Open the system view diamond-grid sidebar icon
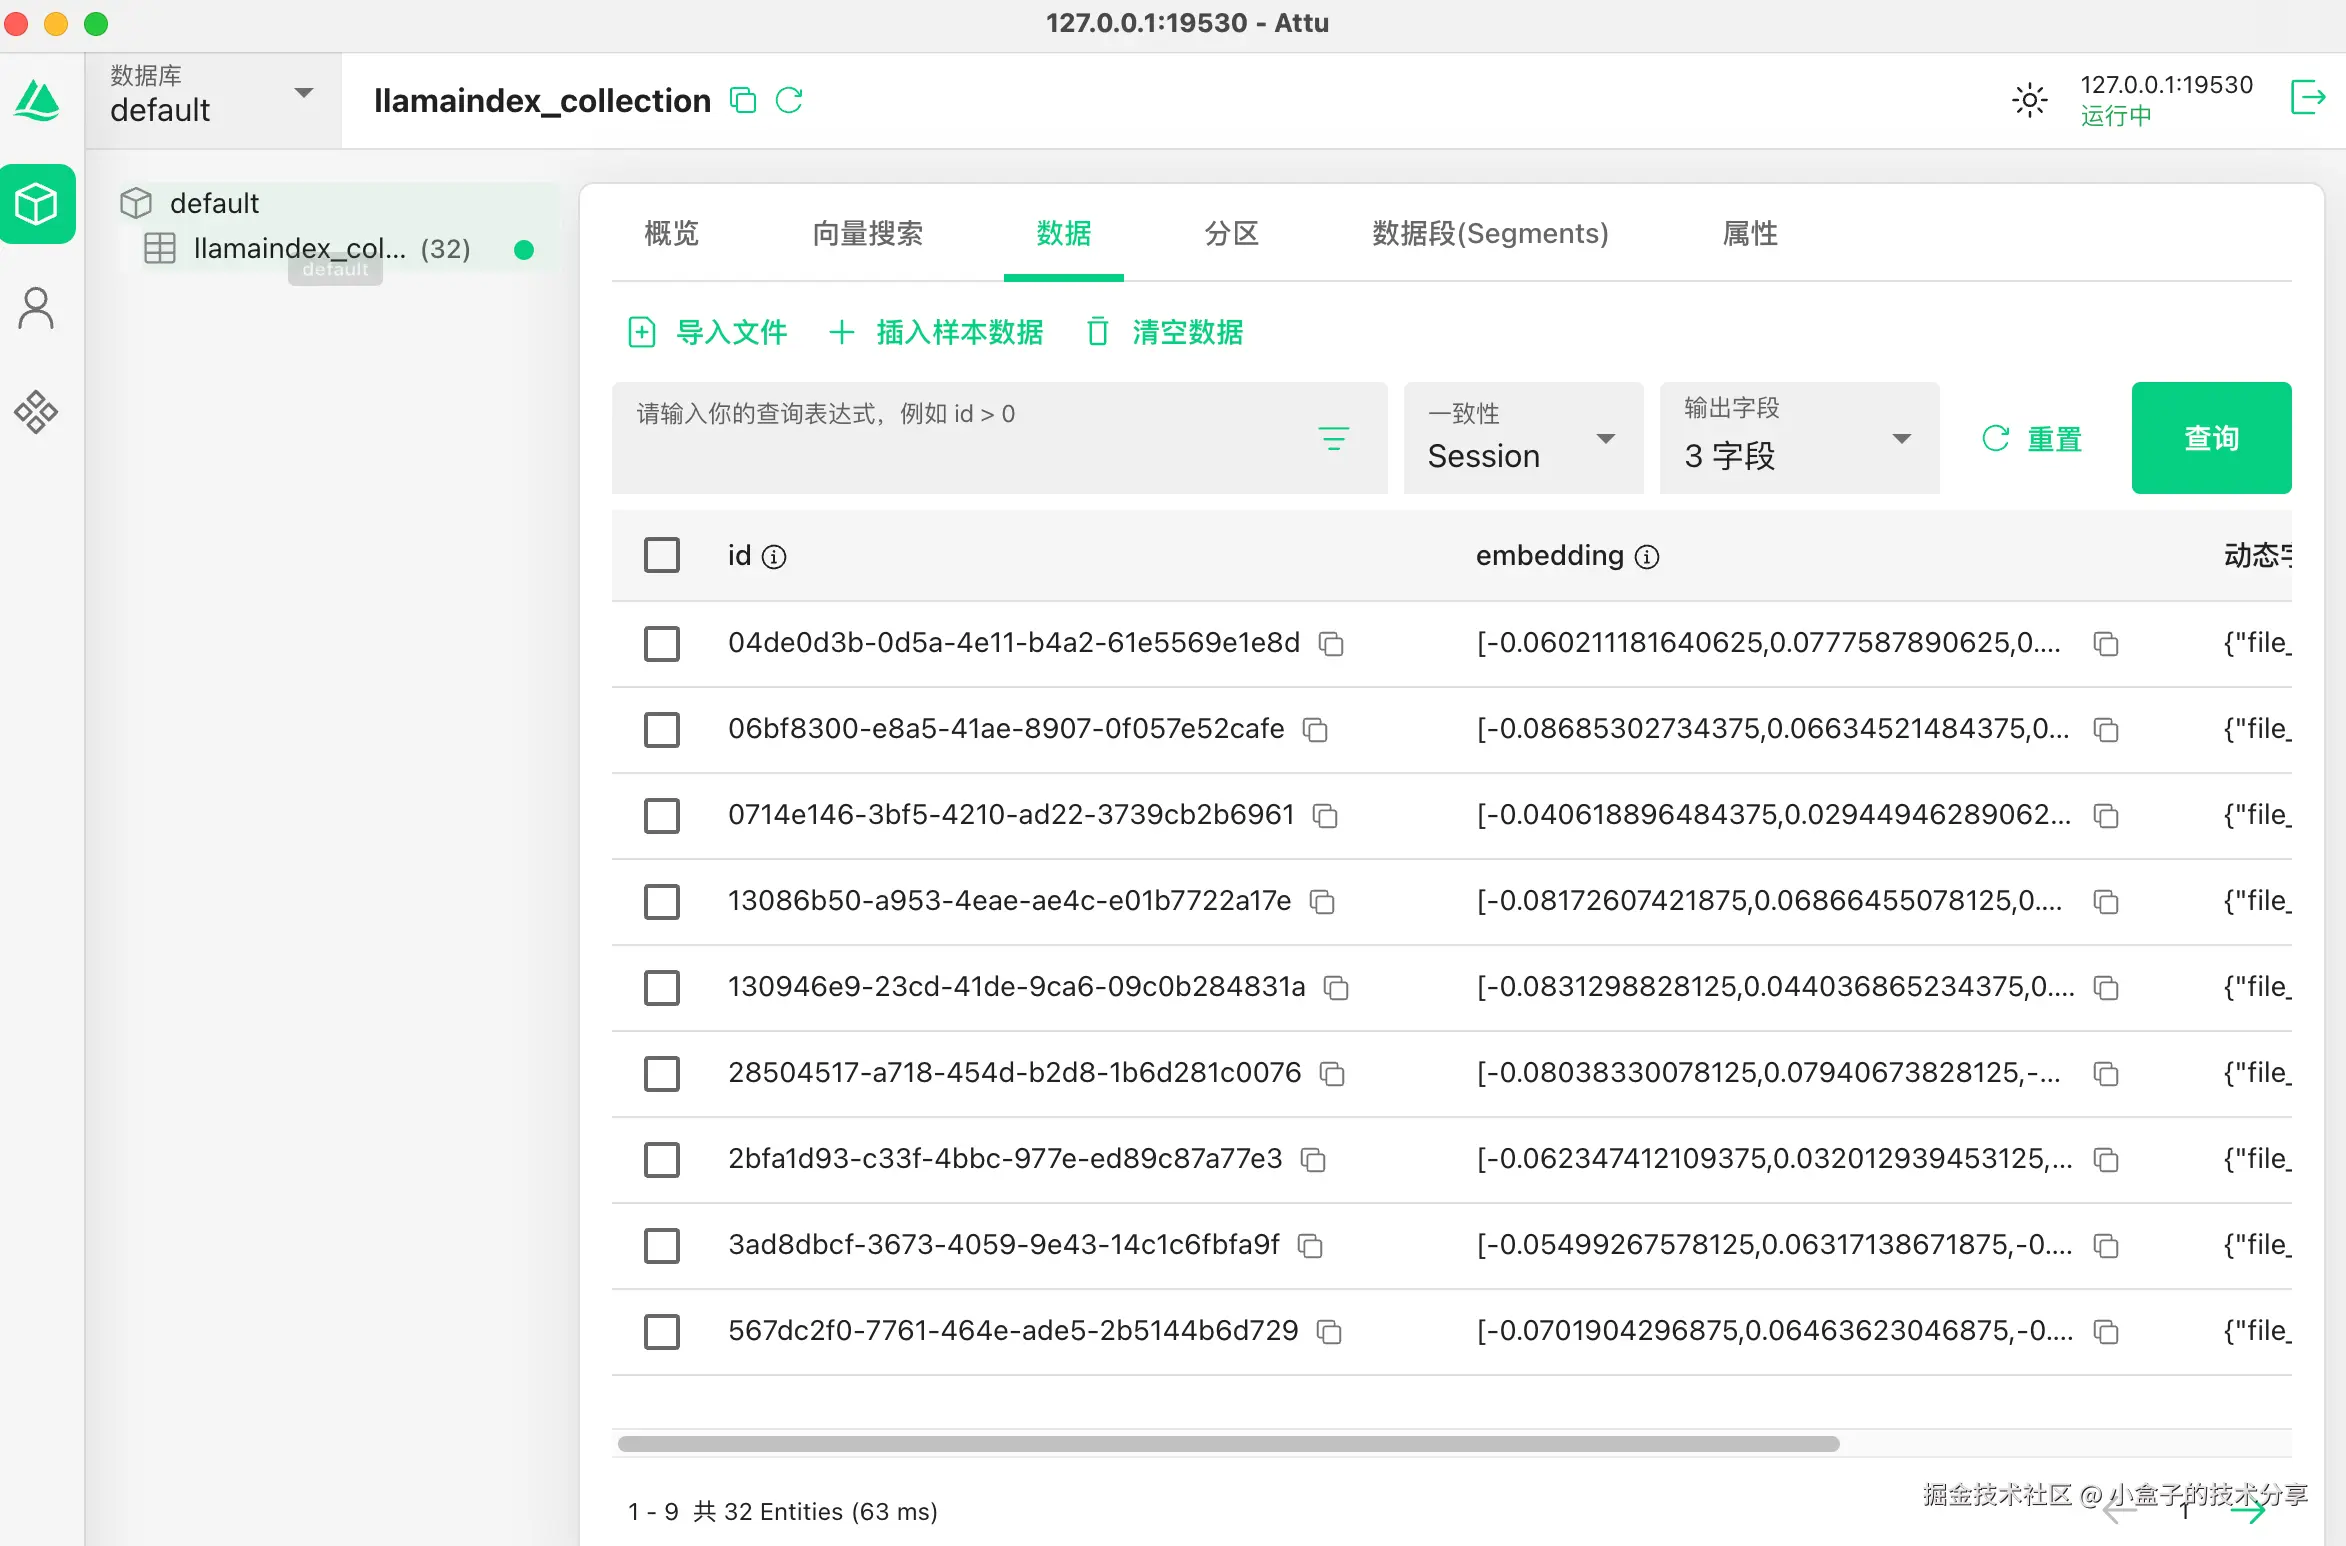 pos(37,411)
